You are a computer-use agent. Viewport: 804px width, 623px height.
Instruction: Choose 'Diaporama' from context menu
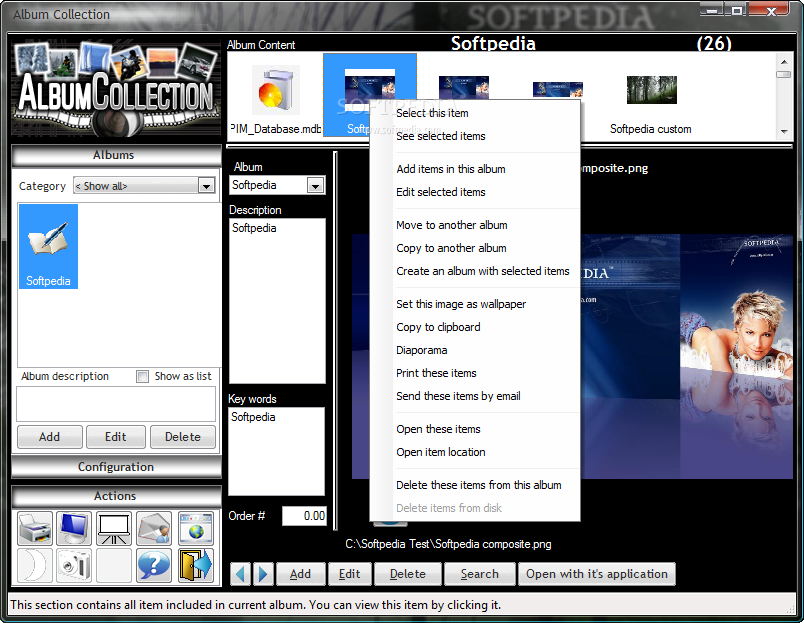pos(421,350)
